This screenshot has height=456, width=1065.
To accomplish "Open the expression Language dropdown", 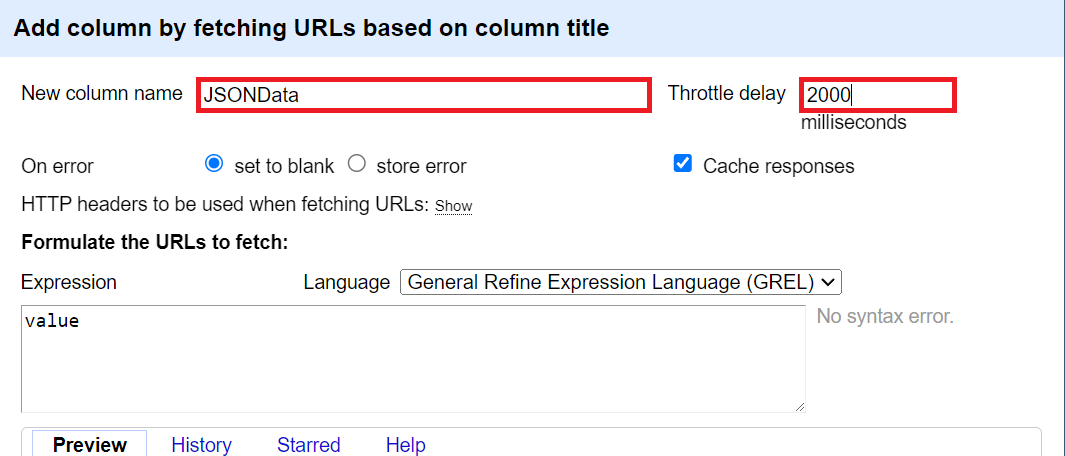I will pos(621,282).
